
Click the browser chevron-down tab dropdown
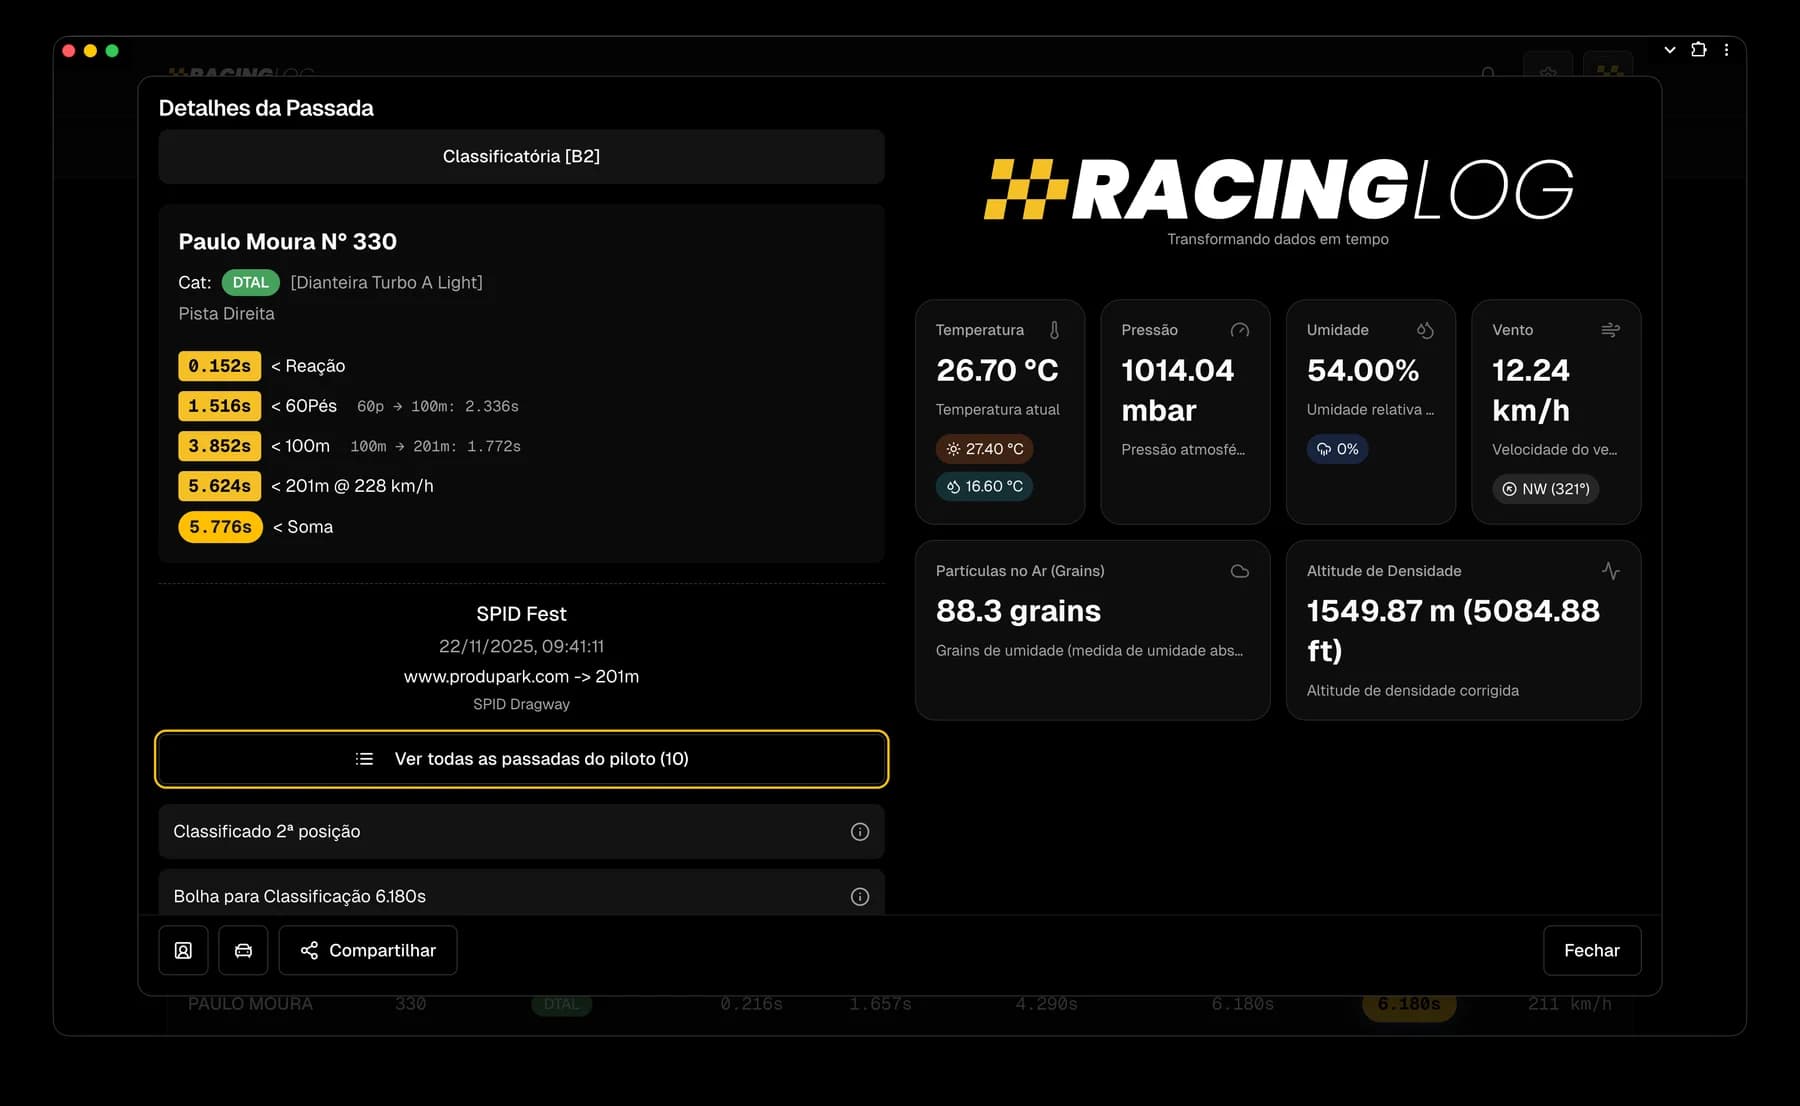click(x=1669, y=49)
